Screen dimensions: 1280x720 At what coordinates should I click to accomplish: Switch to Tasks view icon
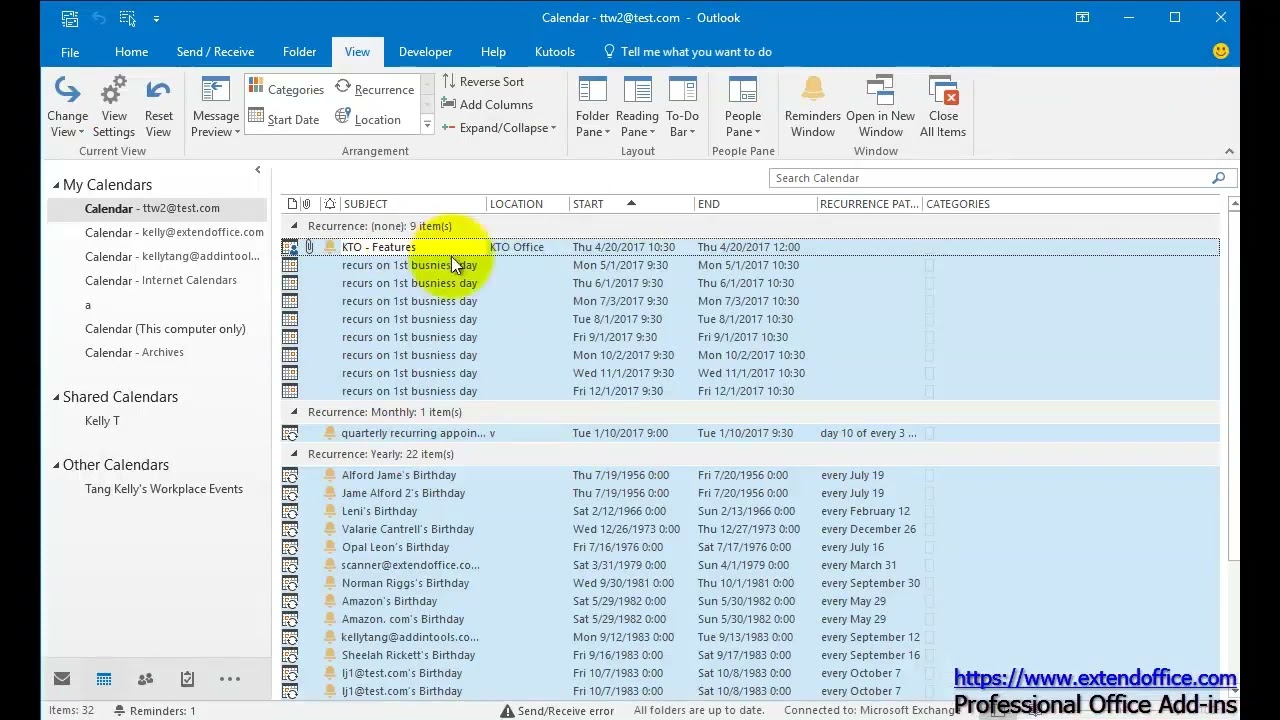click(x=187, y=679)
